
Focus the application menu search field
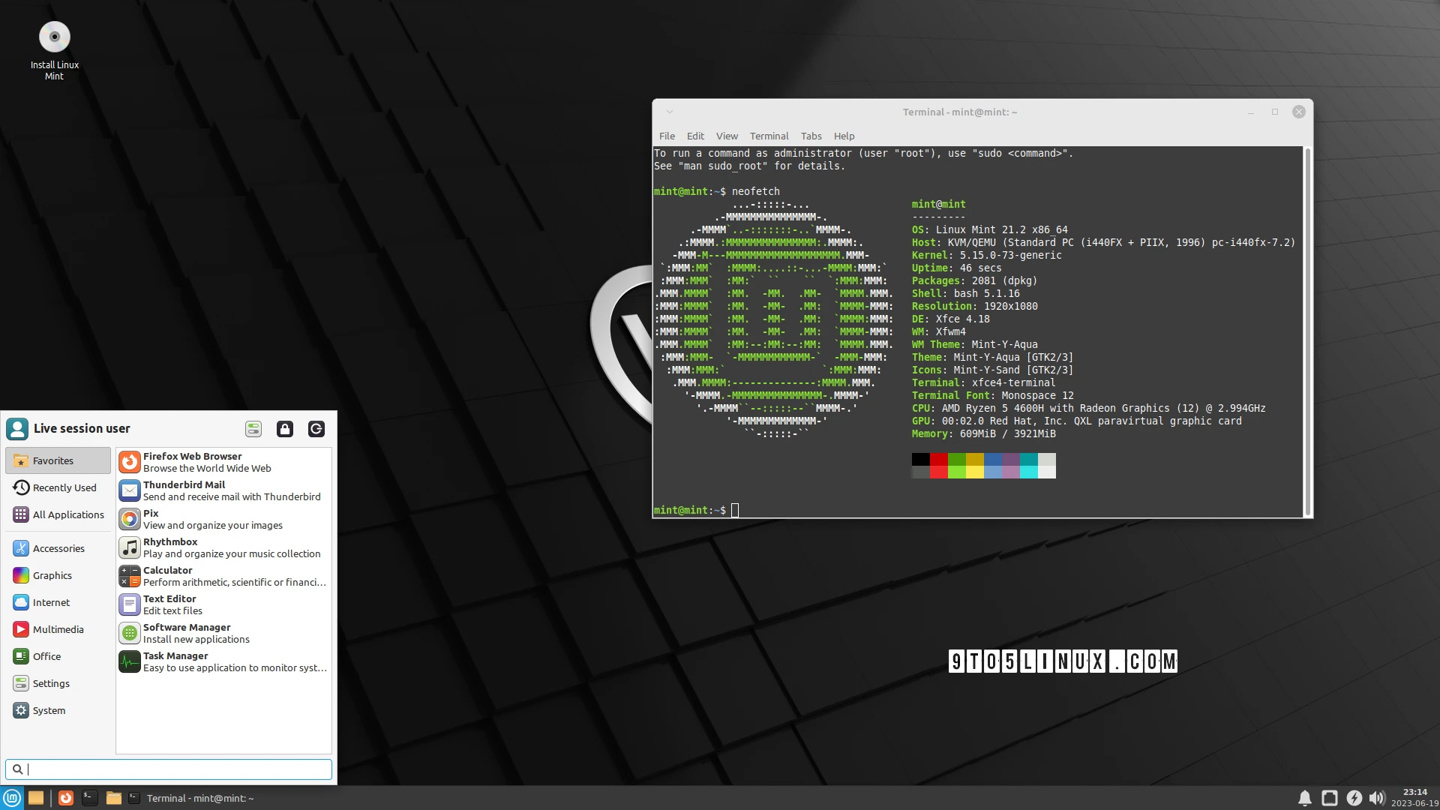pos(168,769)
